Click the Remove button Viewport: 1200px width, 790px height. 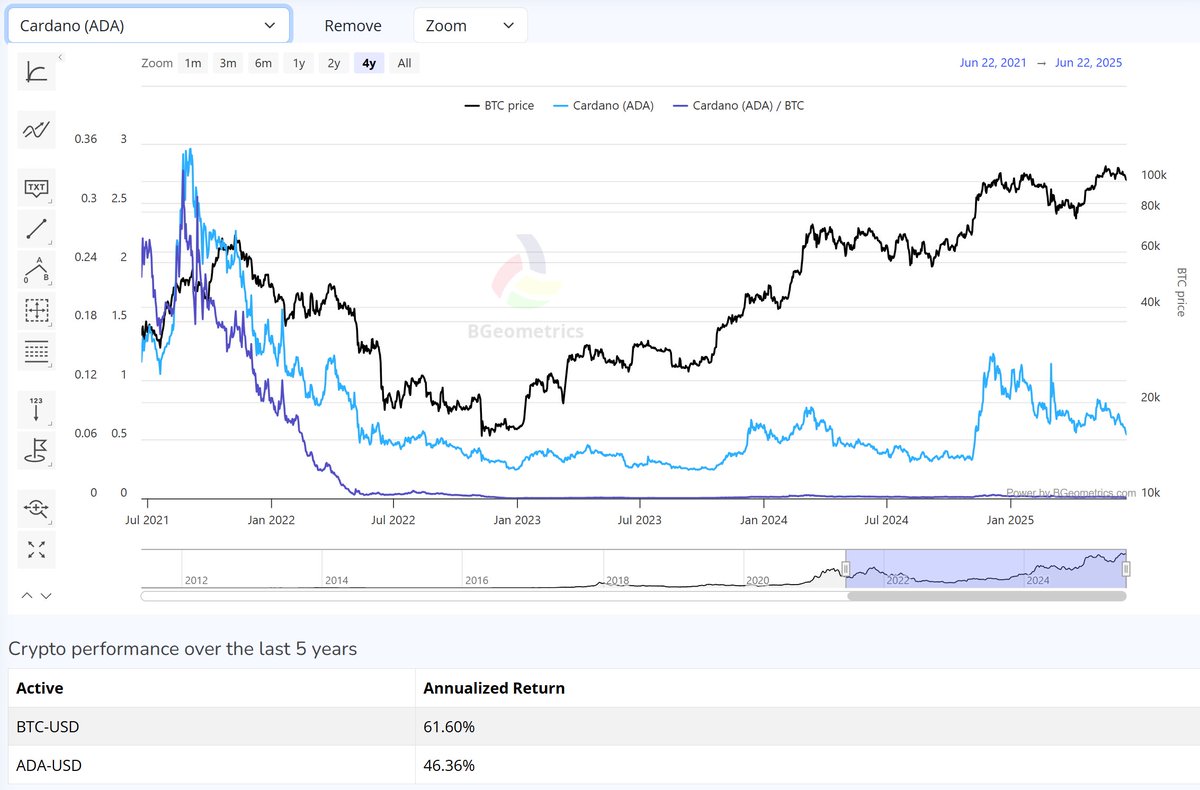(x=353, y=25)
